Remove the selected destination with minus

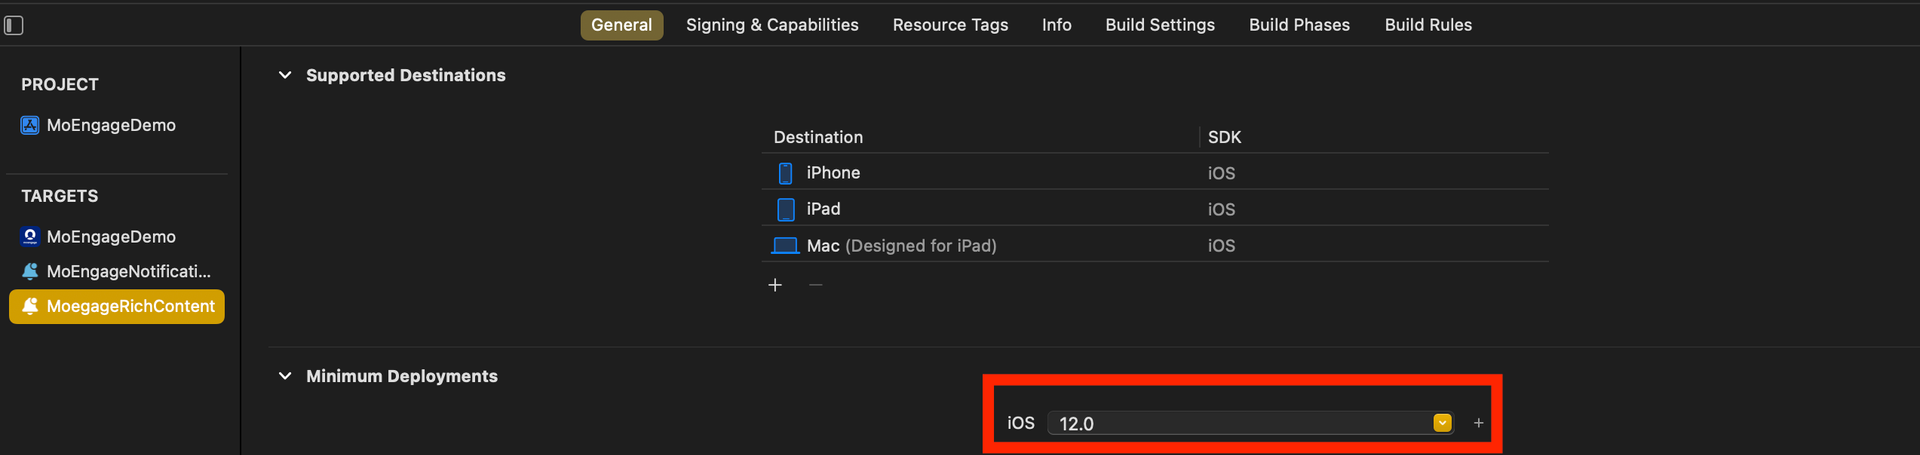tap(815, 285)
